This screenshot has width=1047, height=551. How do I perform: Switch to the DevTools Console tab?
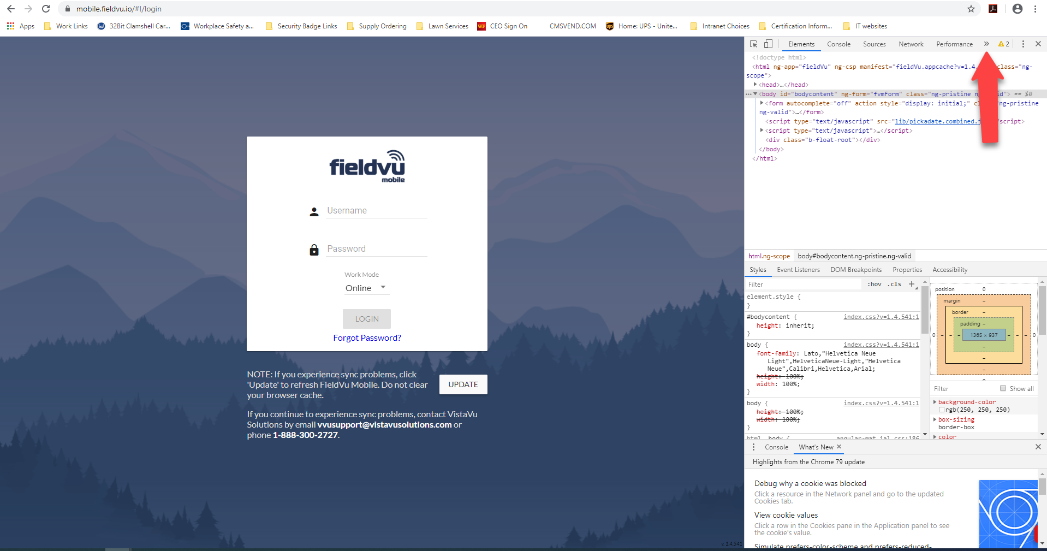coord(839,44)
